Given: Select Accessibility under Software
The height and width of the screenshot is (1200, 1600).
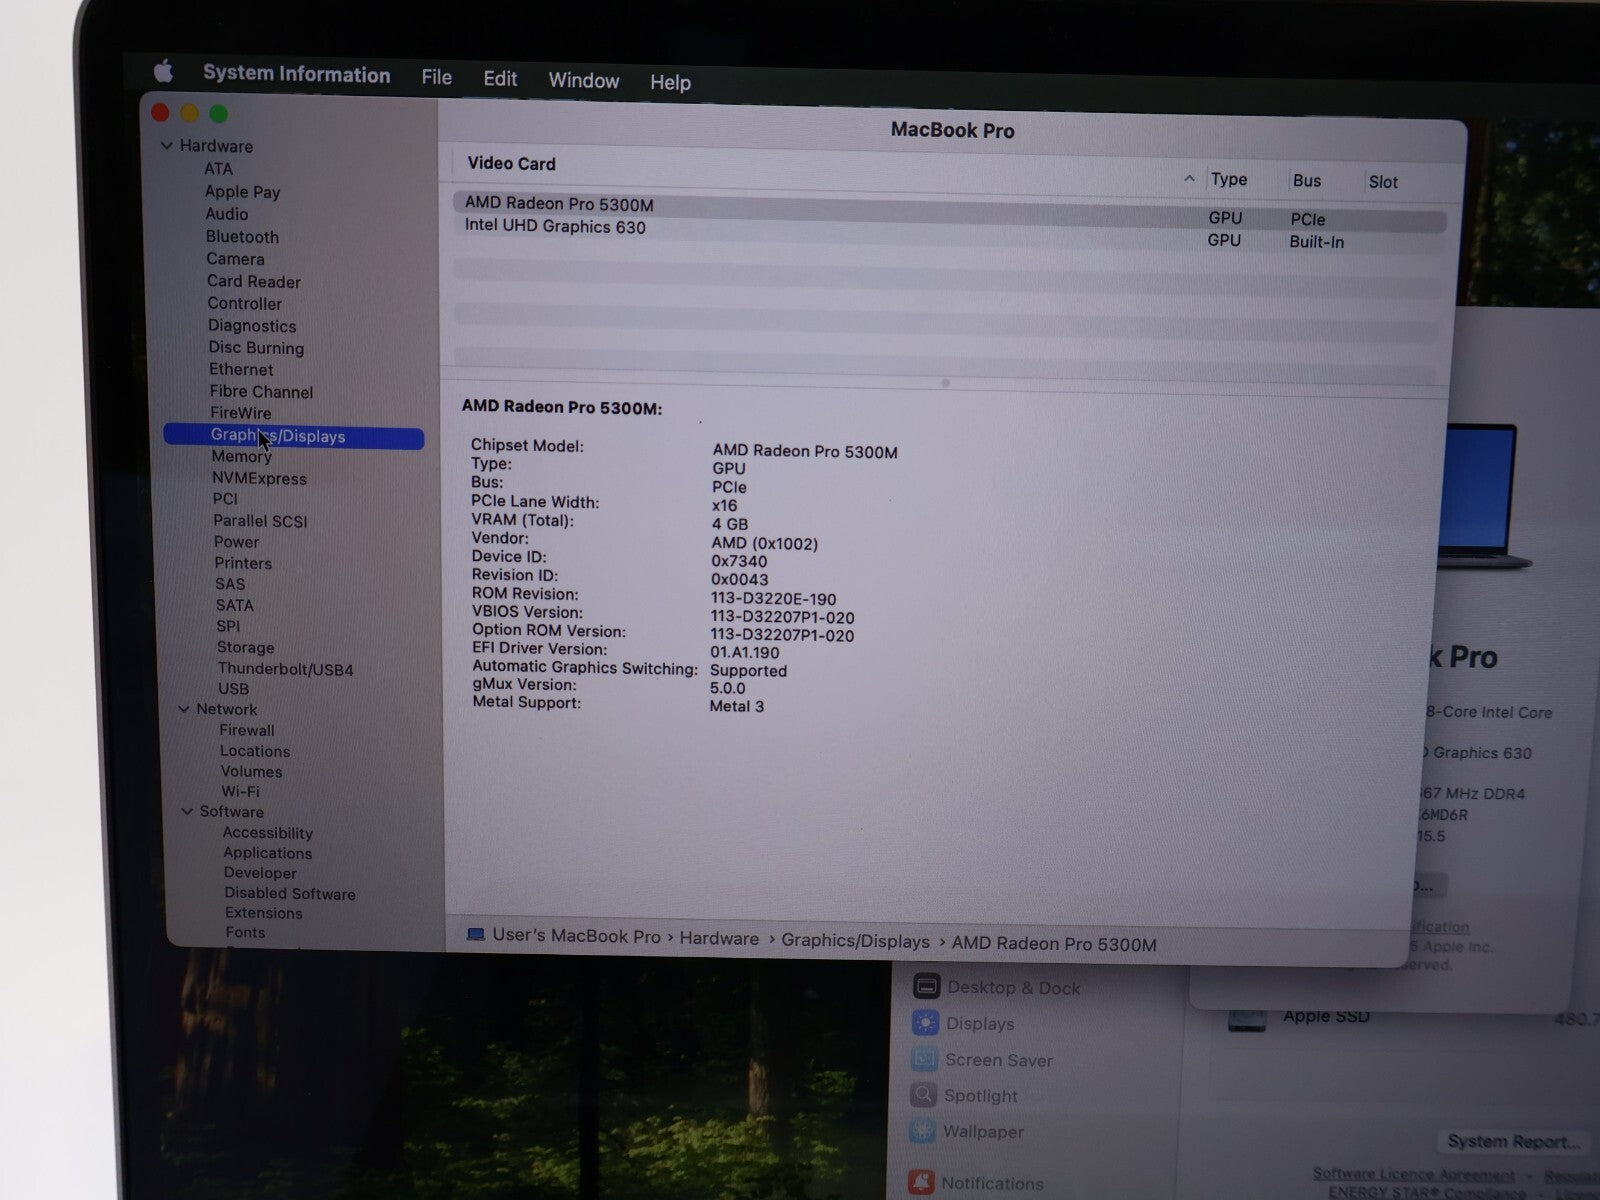Looking at the screenshot, I should [x=267, y=833].
